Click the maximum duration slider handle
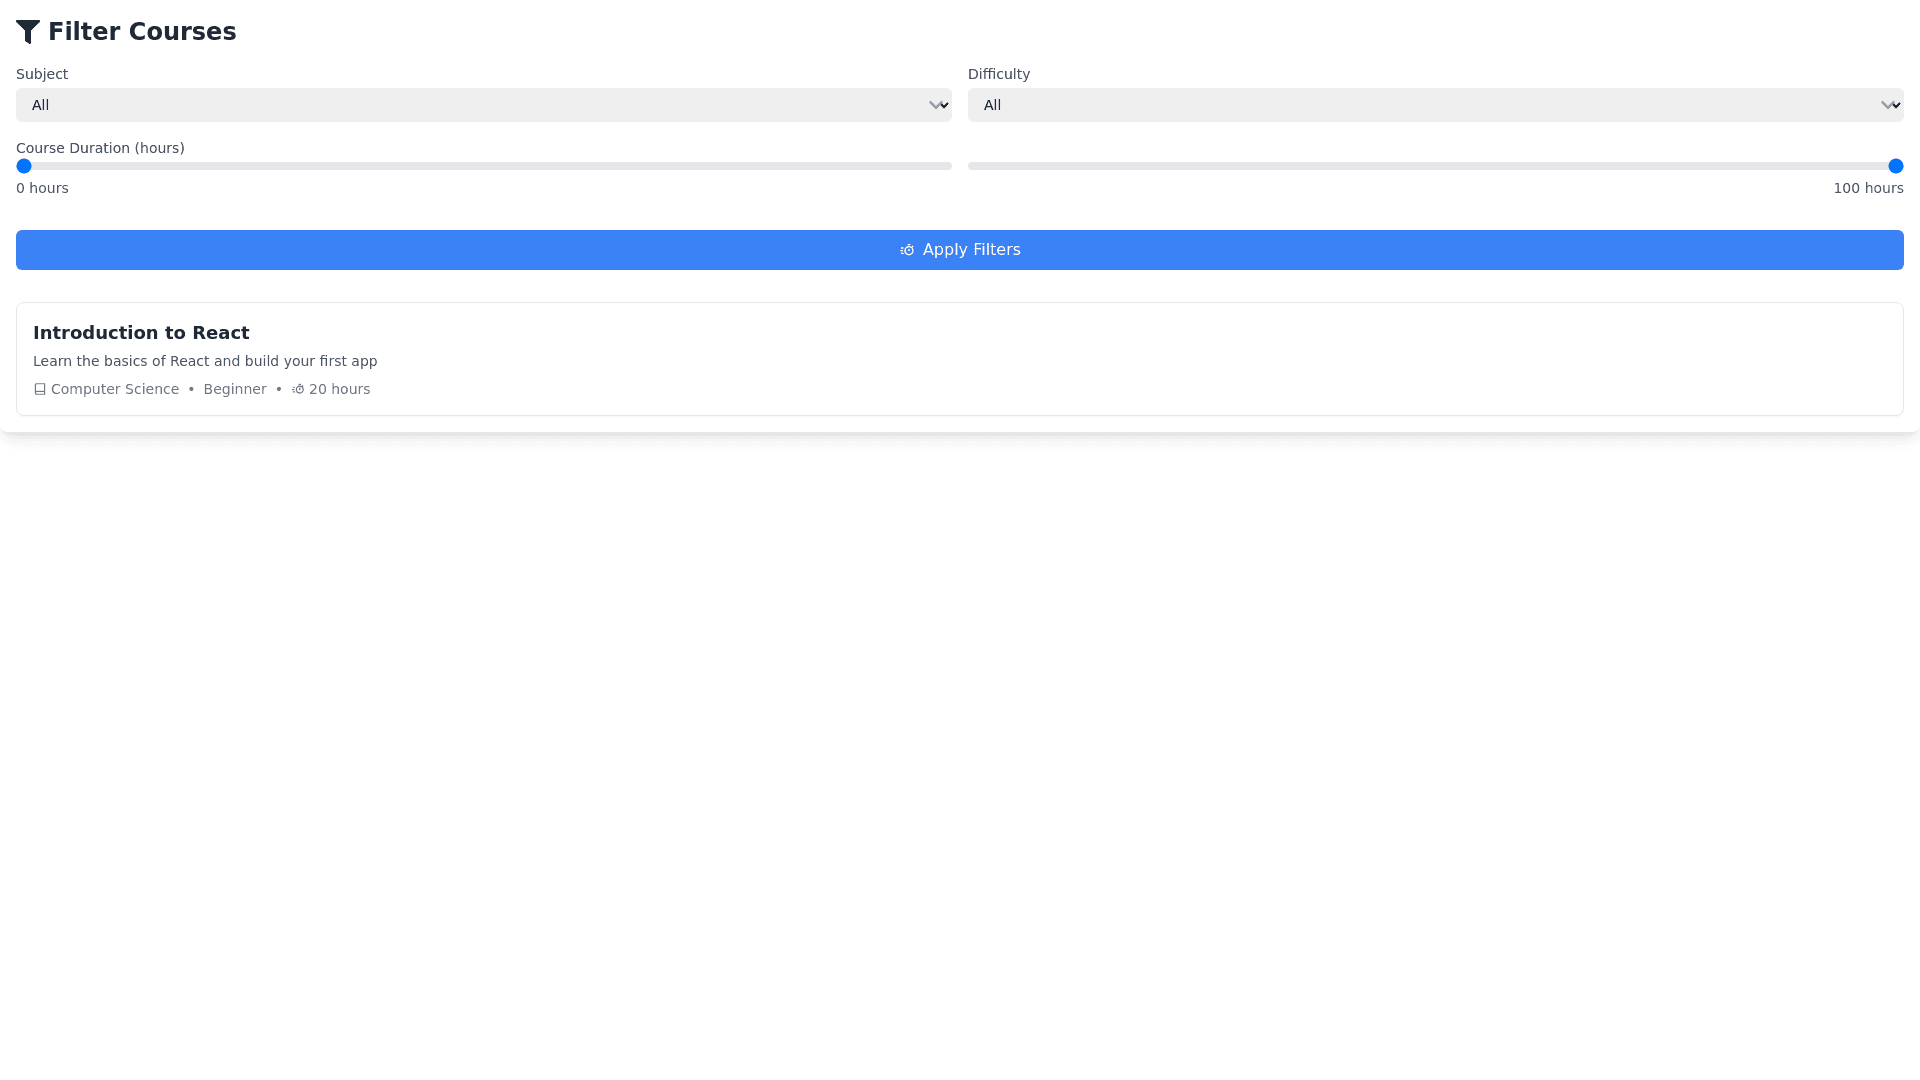 (x=1895, y=166)
